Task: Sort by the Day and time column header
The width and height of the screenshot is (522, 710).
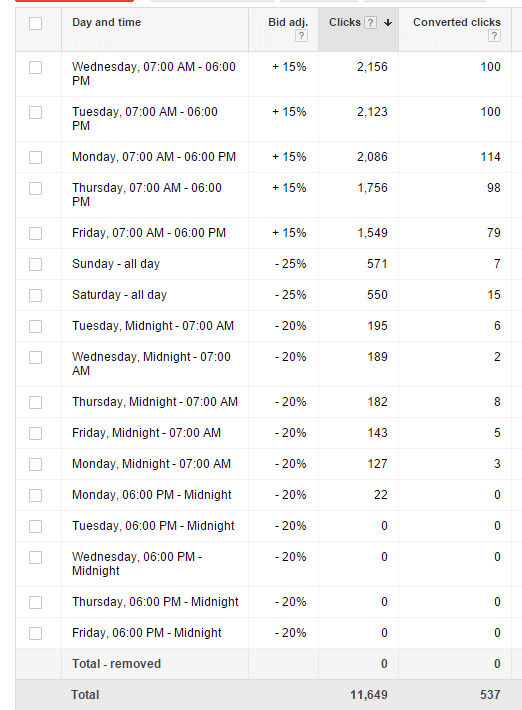Action: (x=106, y=22)
